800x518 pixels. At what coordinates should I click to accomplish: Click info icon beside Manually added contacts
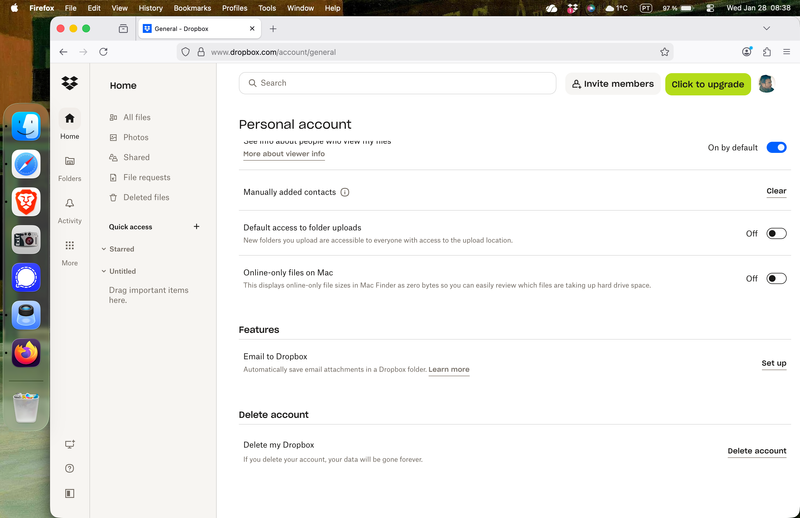[345, 192]
